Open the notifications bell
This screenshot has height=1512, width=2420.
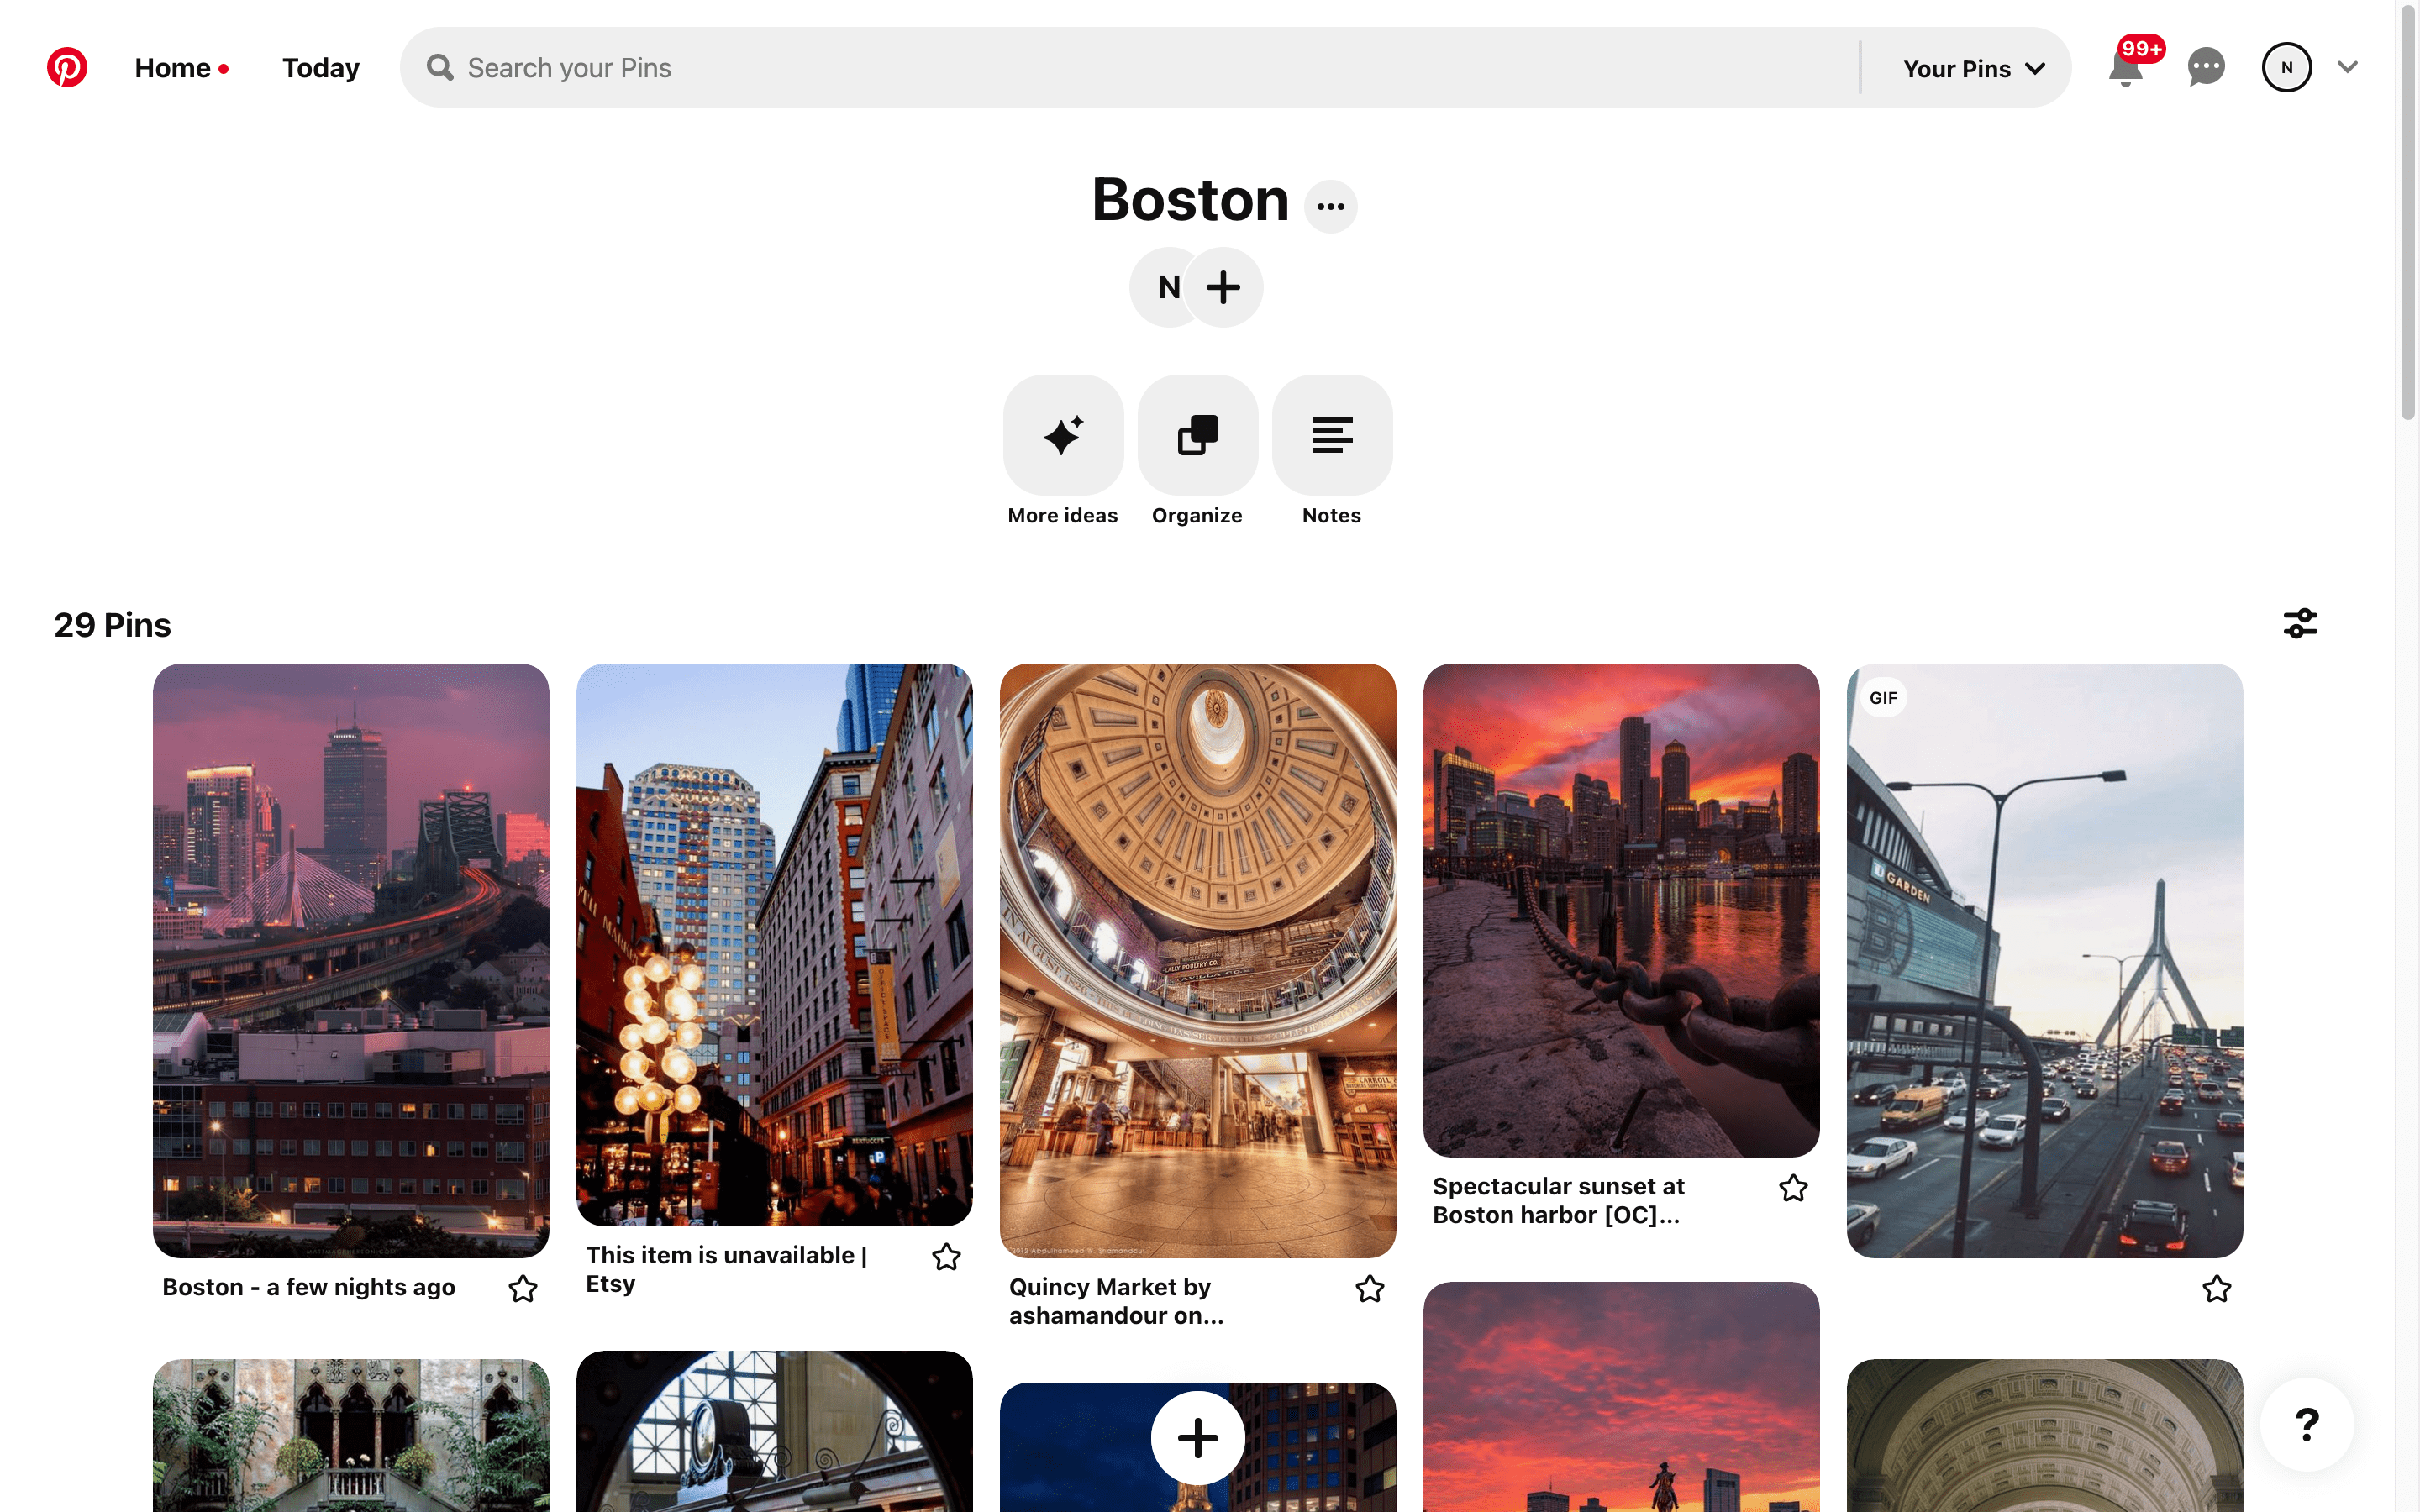pyautogui.click(x=2125, y=68)
